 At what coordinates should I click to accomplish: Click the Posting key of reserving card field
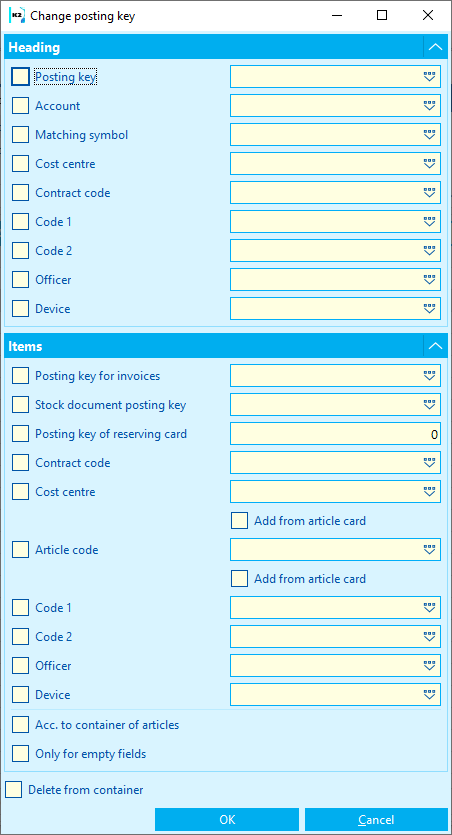click(x=335, y=434)
